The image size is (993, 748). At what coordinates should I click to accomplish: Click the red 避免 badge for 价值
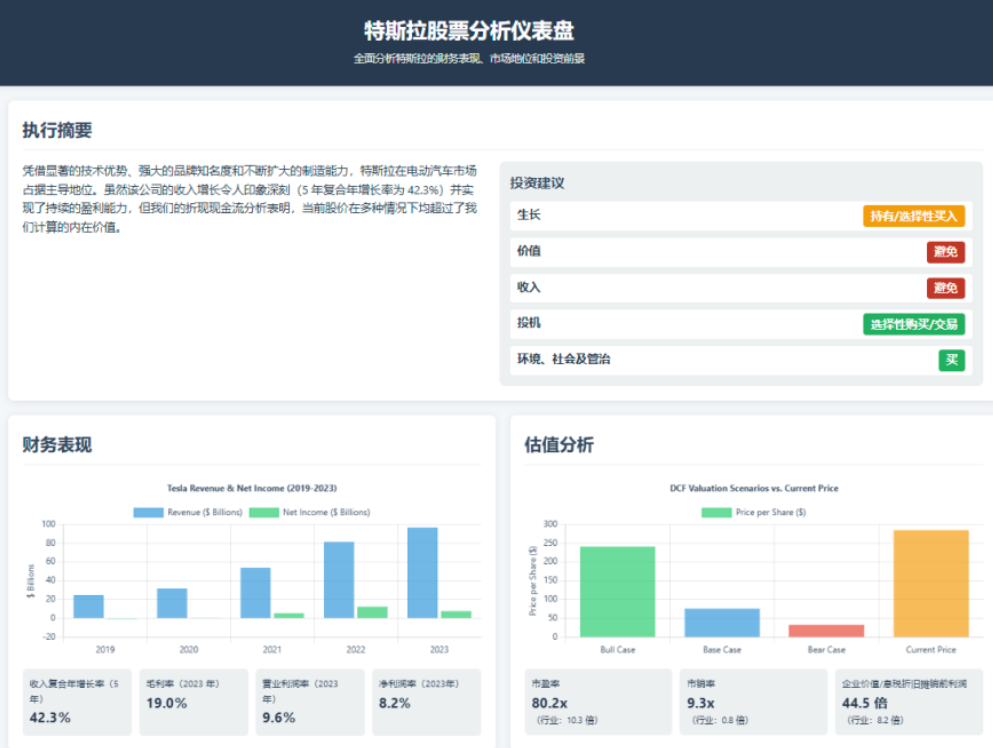click(x=944, y=252)
